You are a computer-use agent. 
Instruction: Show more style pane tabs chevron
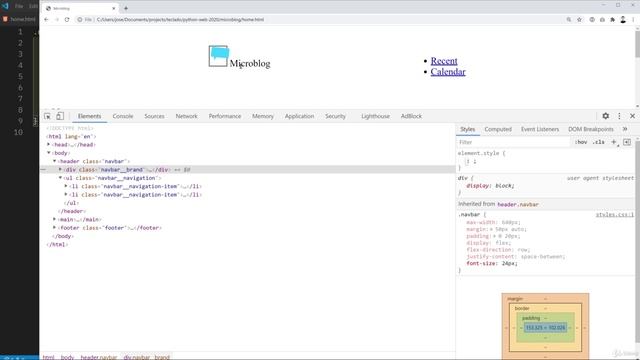tap(625, 129)
